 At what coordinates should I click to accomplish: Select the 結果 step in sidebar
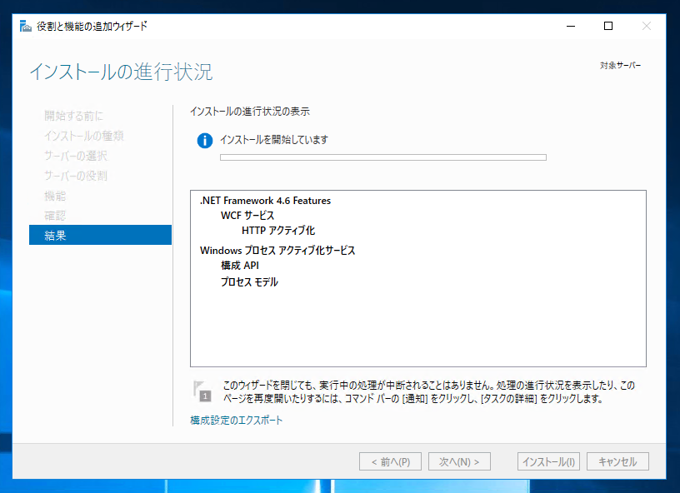pos(100,235)
